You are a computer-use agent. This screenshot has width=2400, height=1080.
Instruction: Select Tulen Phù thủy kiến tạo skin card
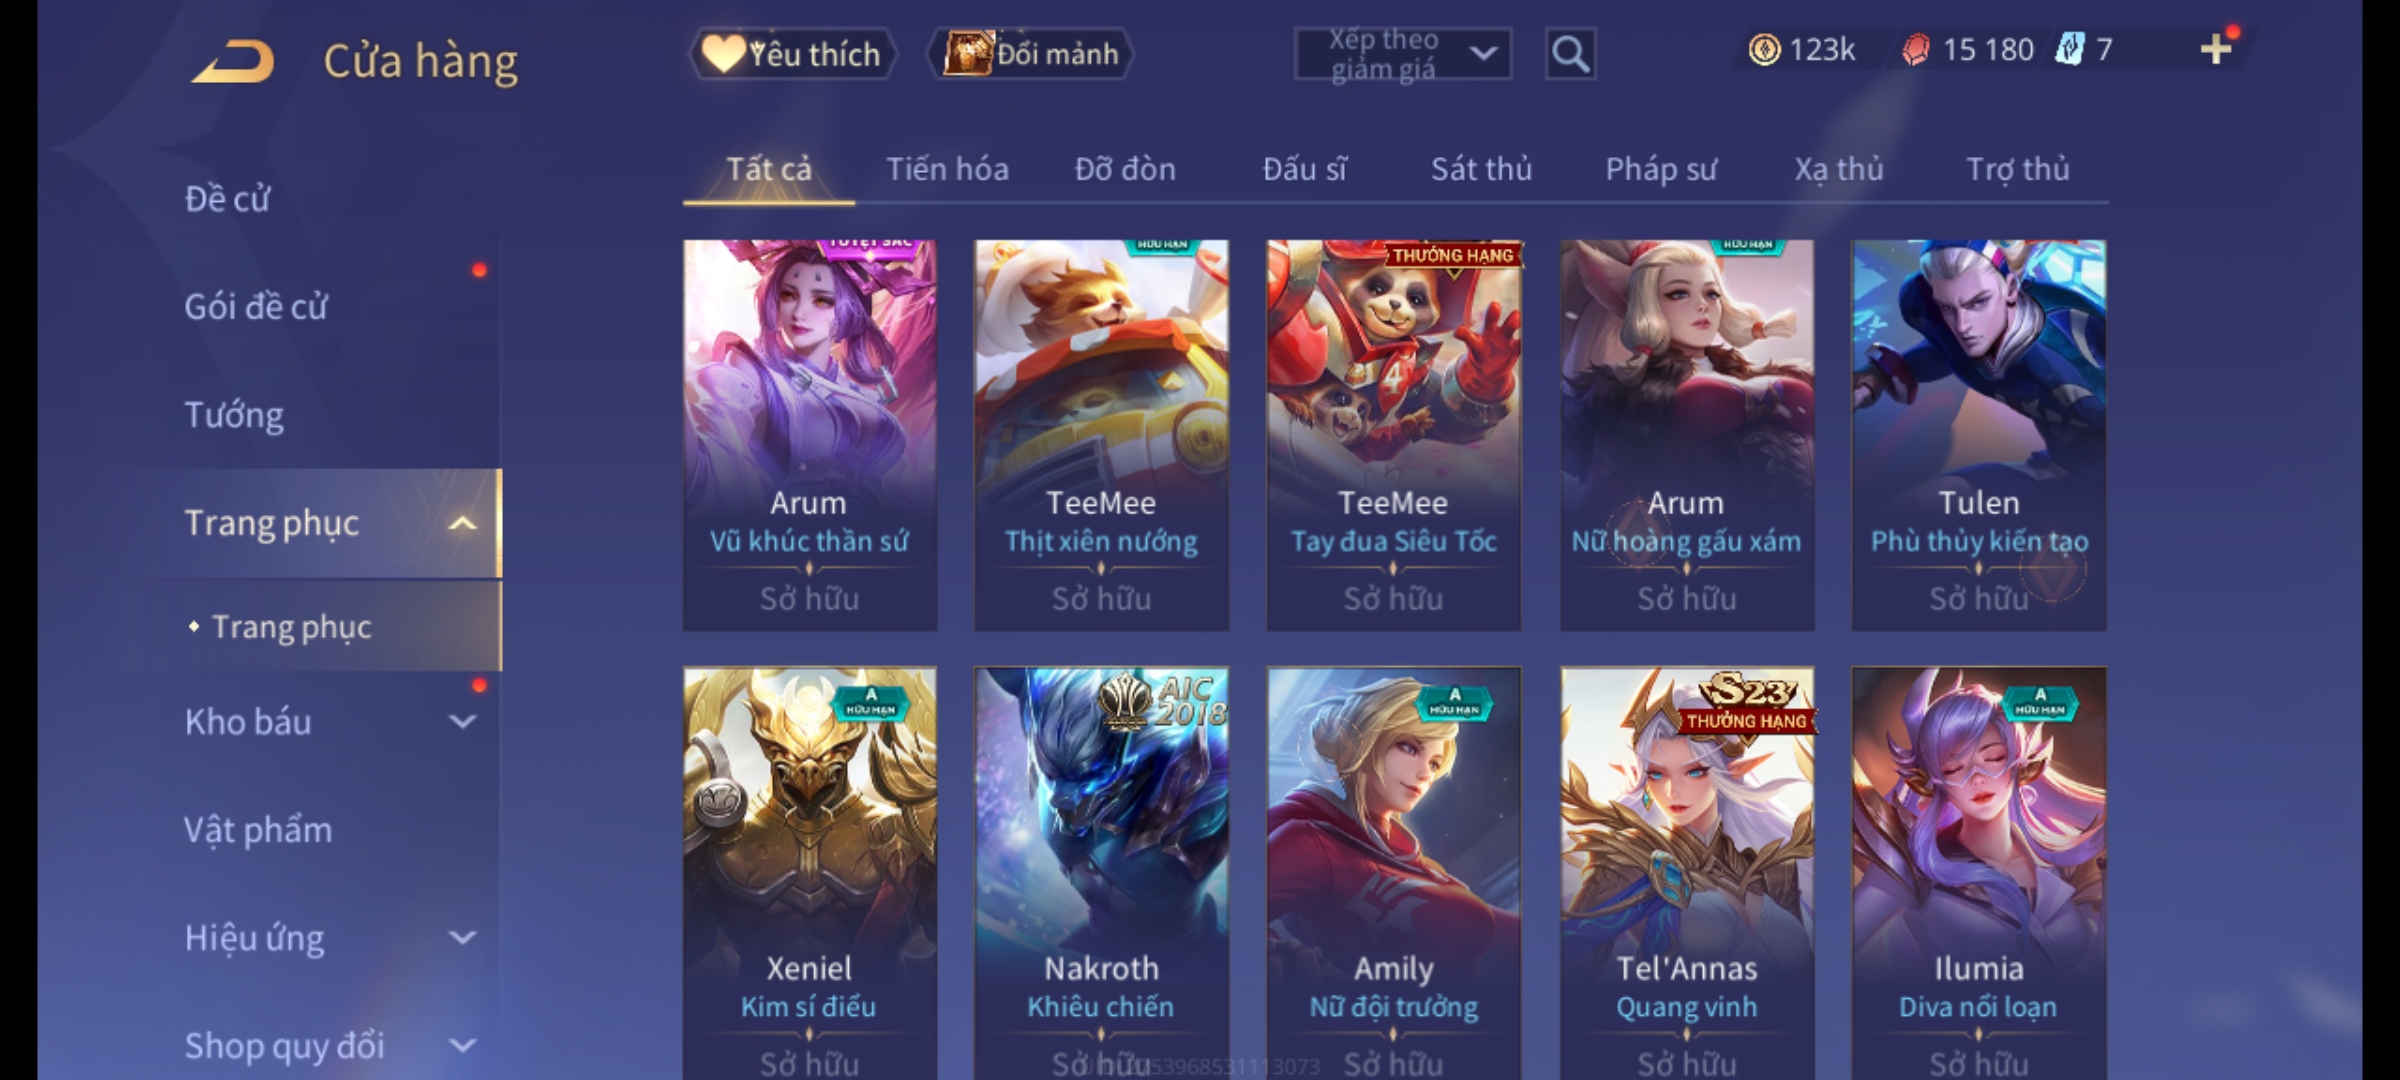tap(1978, 435)
